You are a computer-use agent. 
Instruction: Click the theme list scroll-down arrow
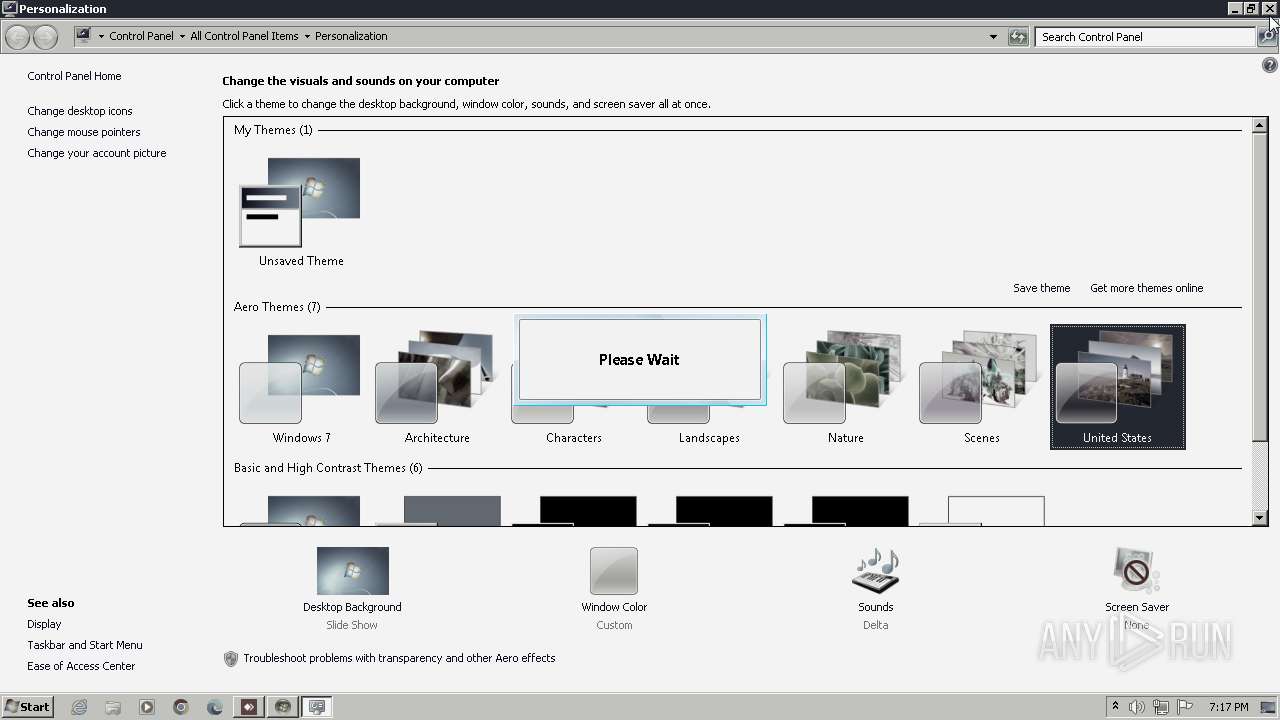[1260, 518]
